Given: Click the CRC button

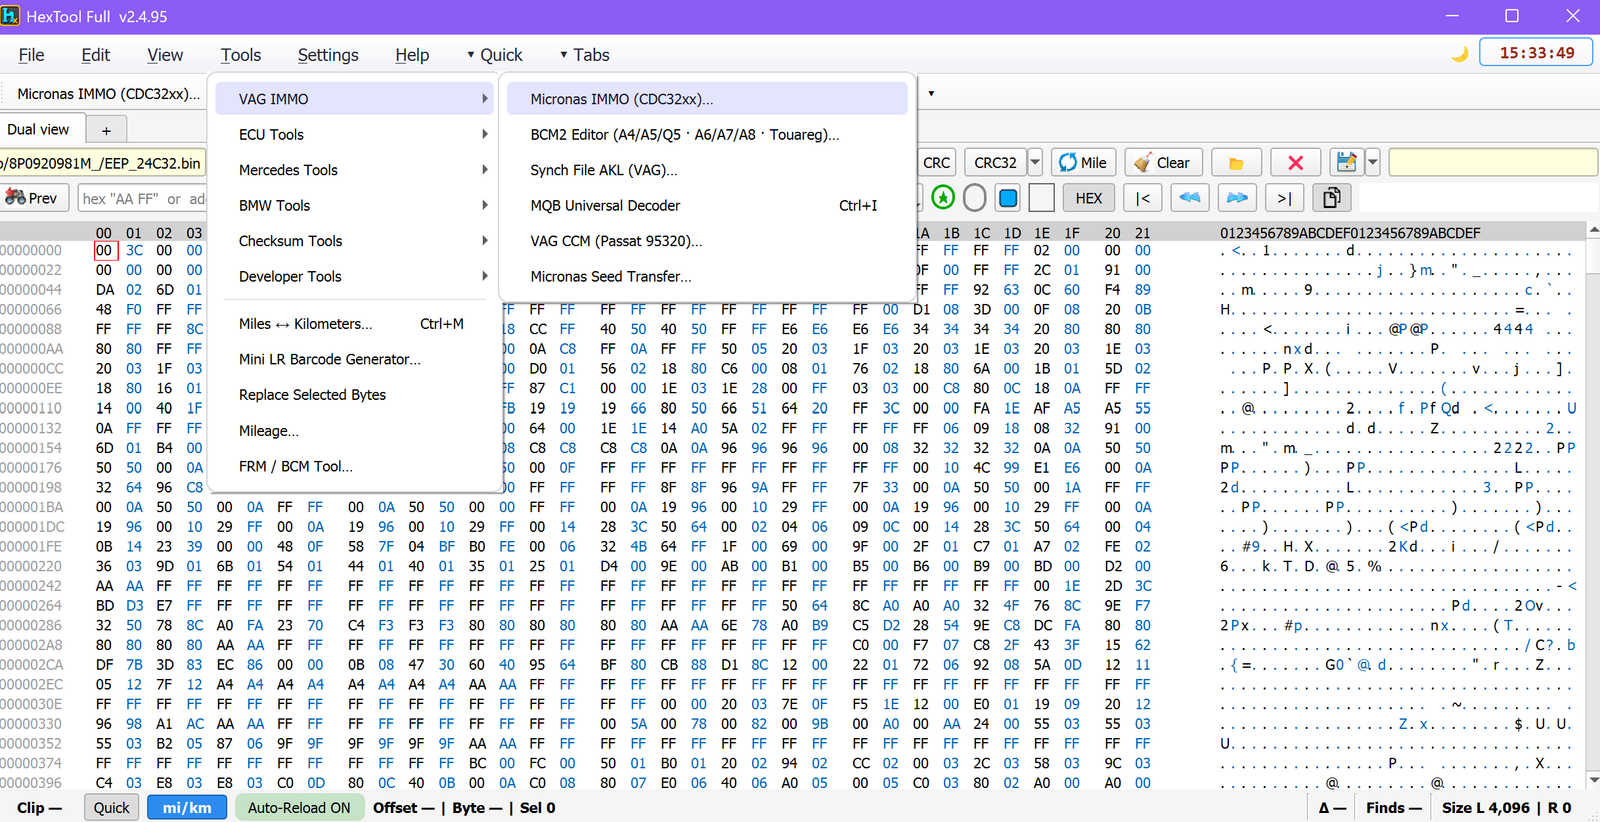Looking at the screenshot, I should pos(937,163).
